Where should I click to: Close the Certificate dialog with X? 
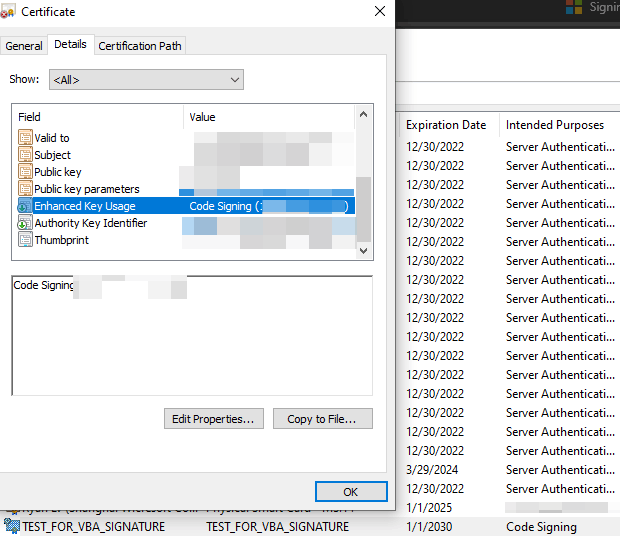[x=380, y=11]
